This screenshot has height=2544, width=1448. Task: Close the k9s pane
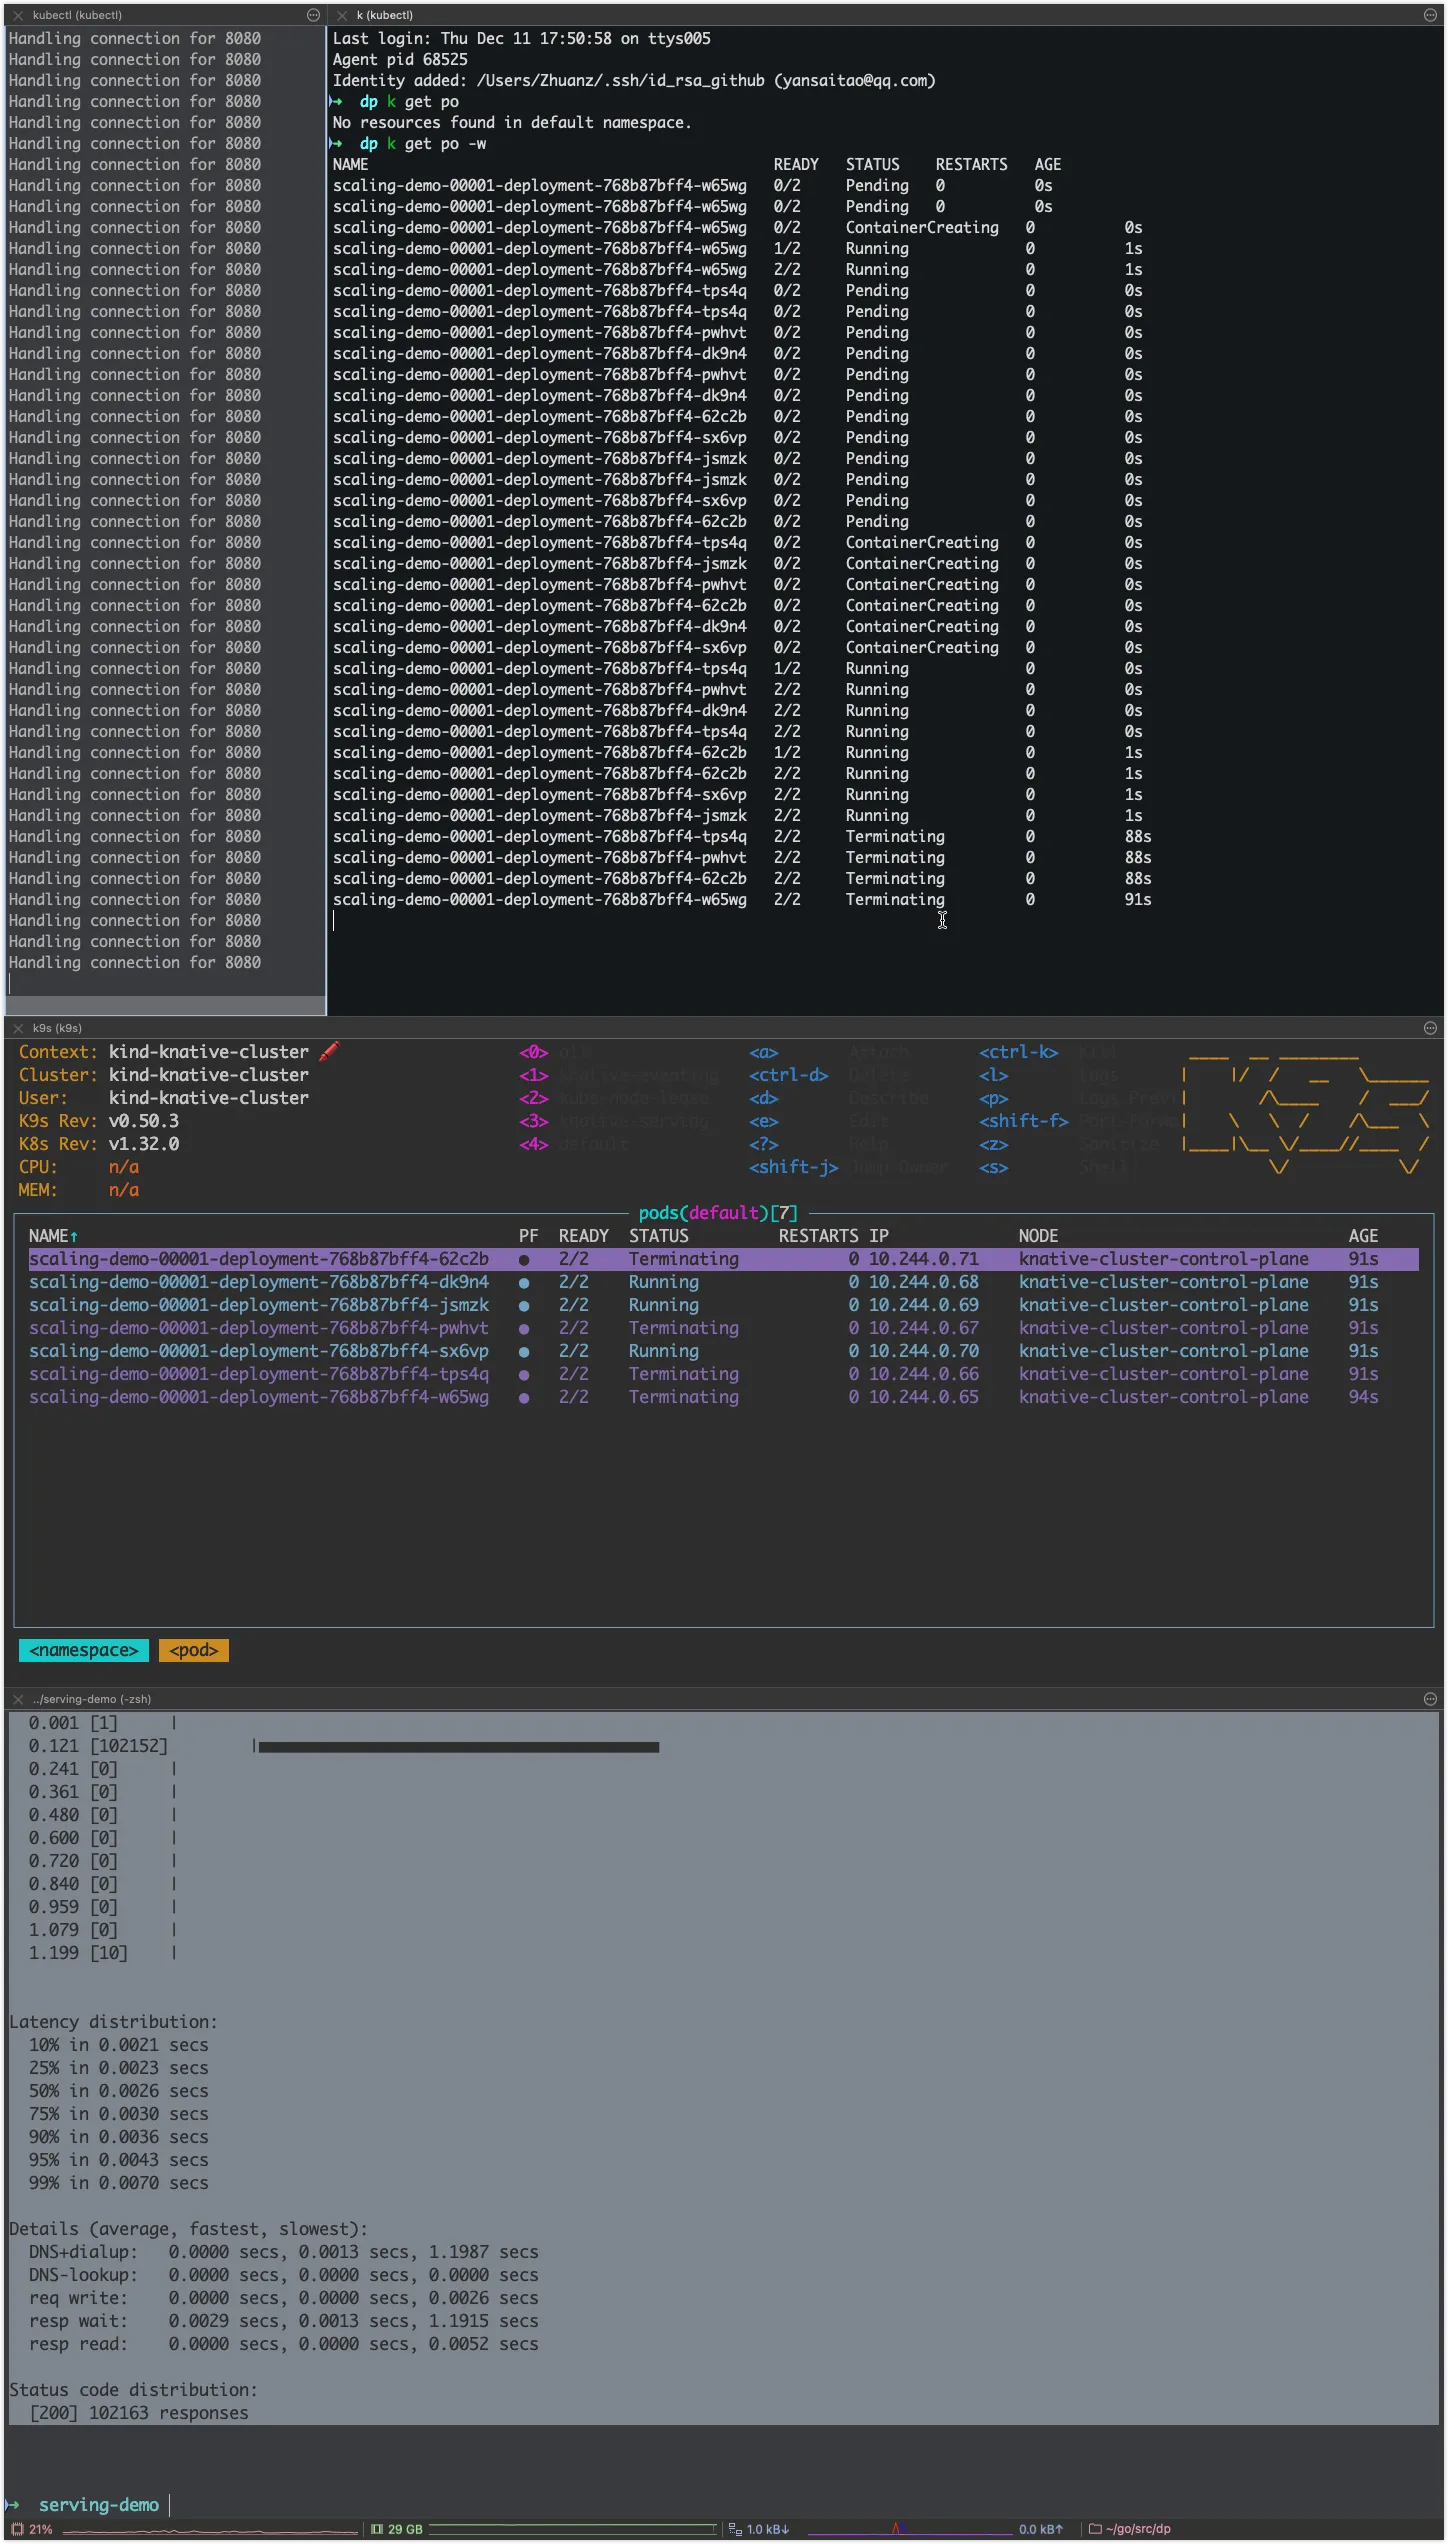tap(18, 1028)
